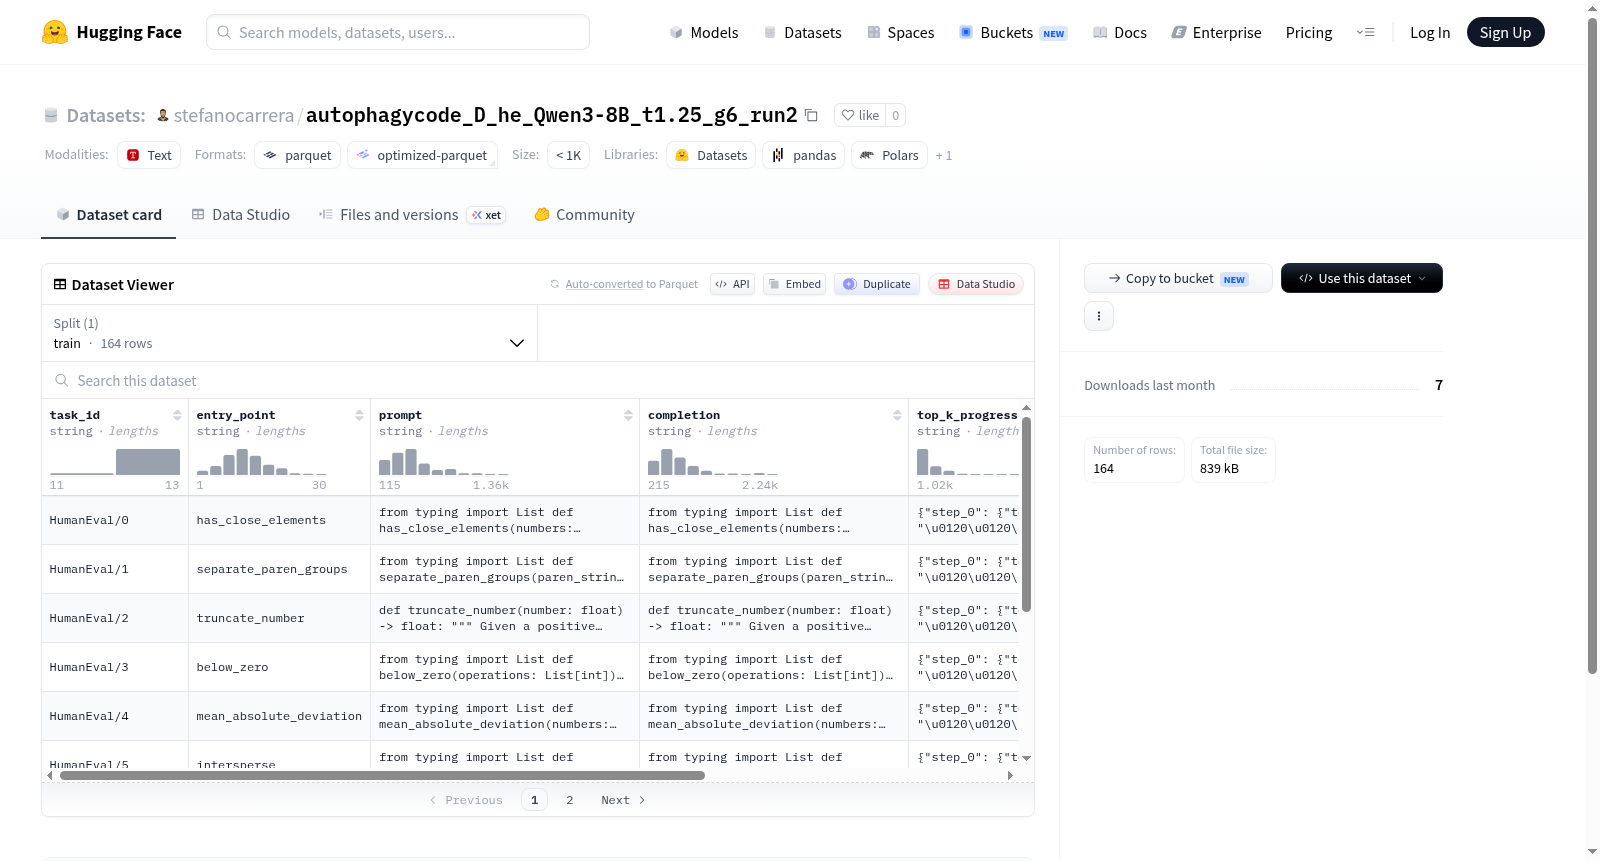Open the API button in viewer

coord(732,284)
